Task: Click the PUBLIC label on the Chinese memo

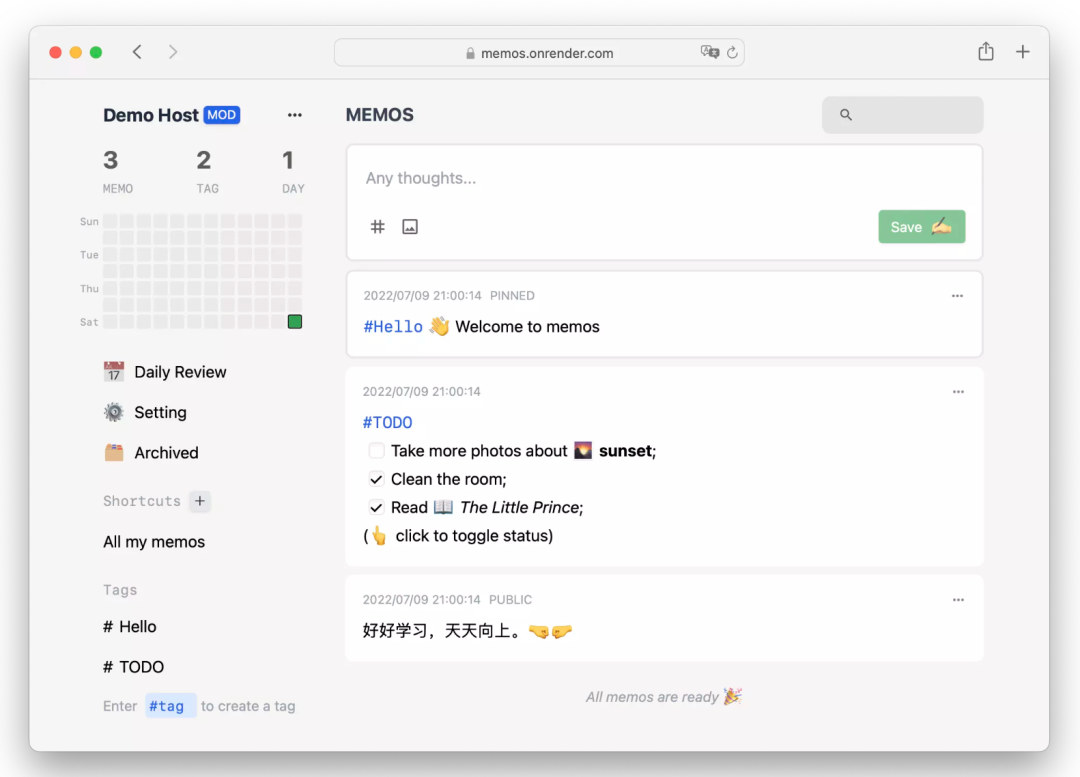Action: tap(510, 600)
